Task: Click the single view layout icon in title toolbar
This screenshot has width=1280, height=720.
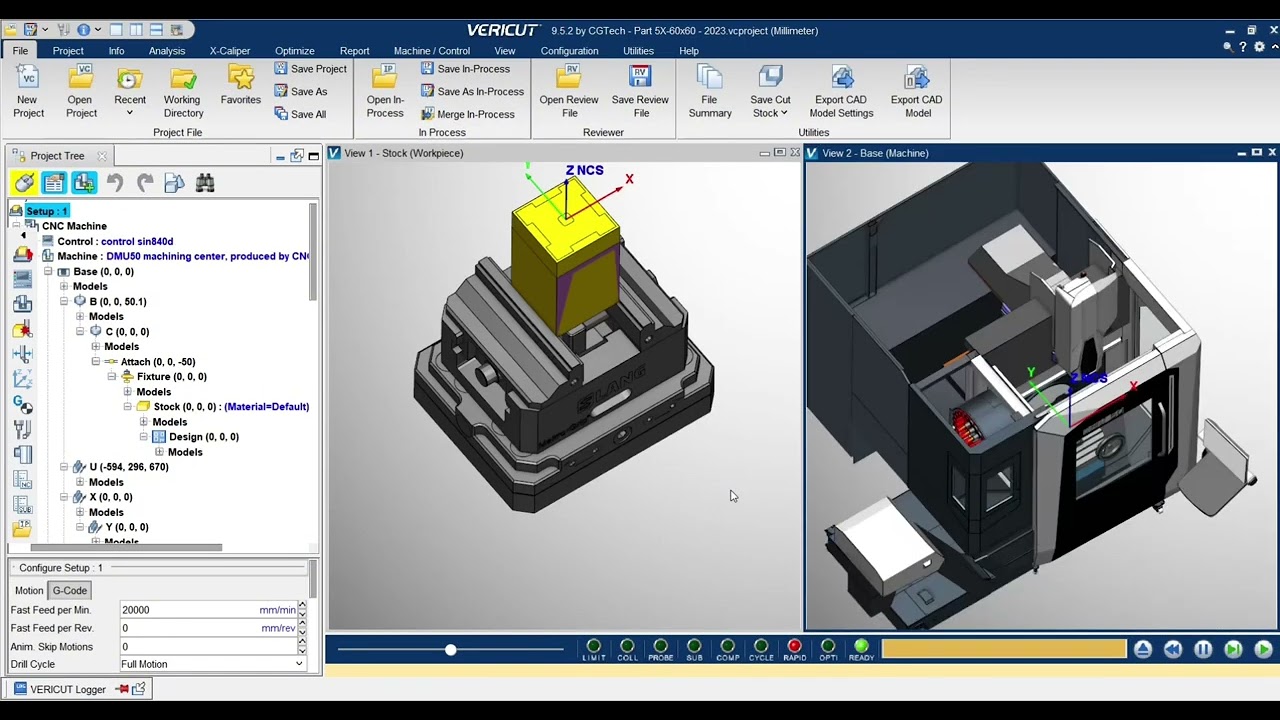Action: [x=115, y=30]
